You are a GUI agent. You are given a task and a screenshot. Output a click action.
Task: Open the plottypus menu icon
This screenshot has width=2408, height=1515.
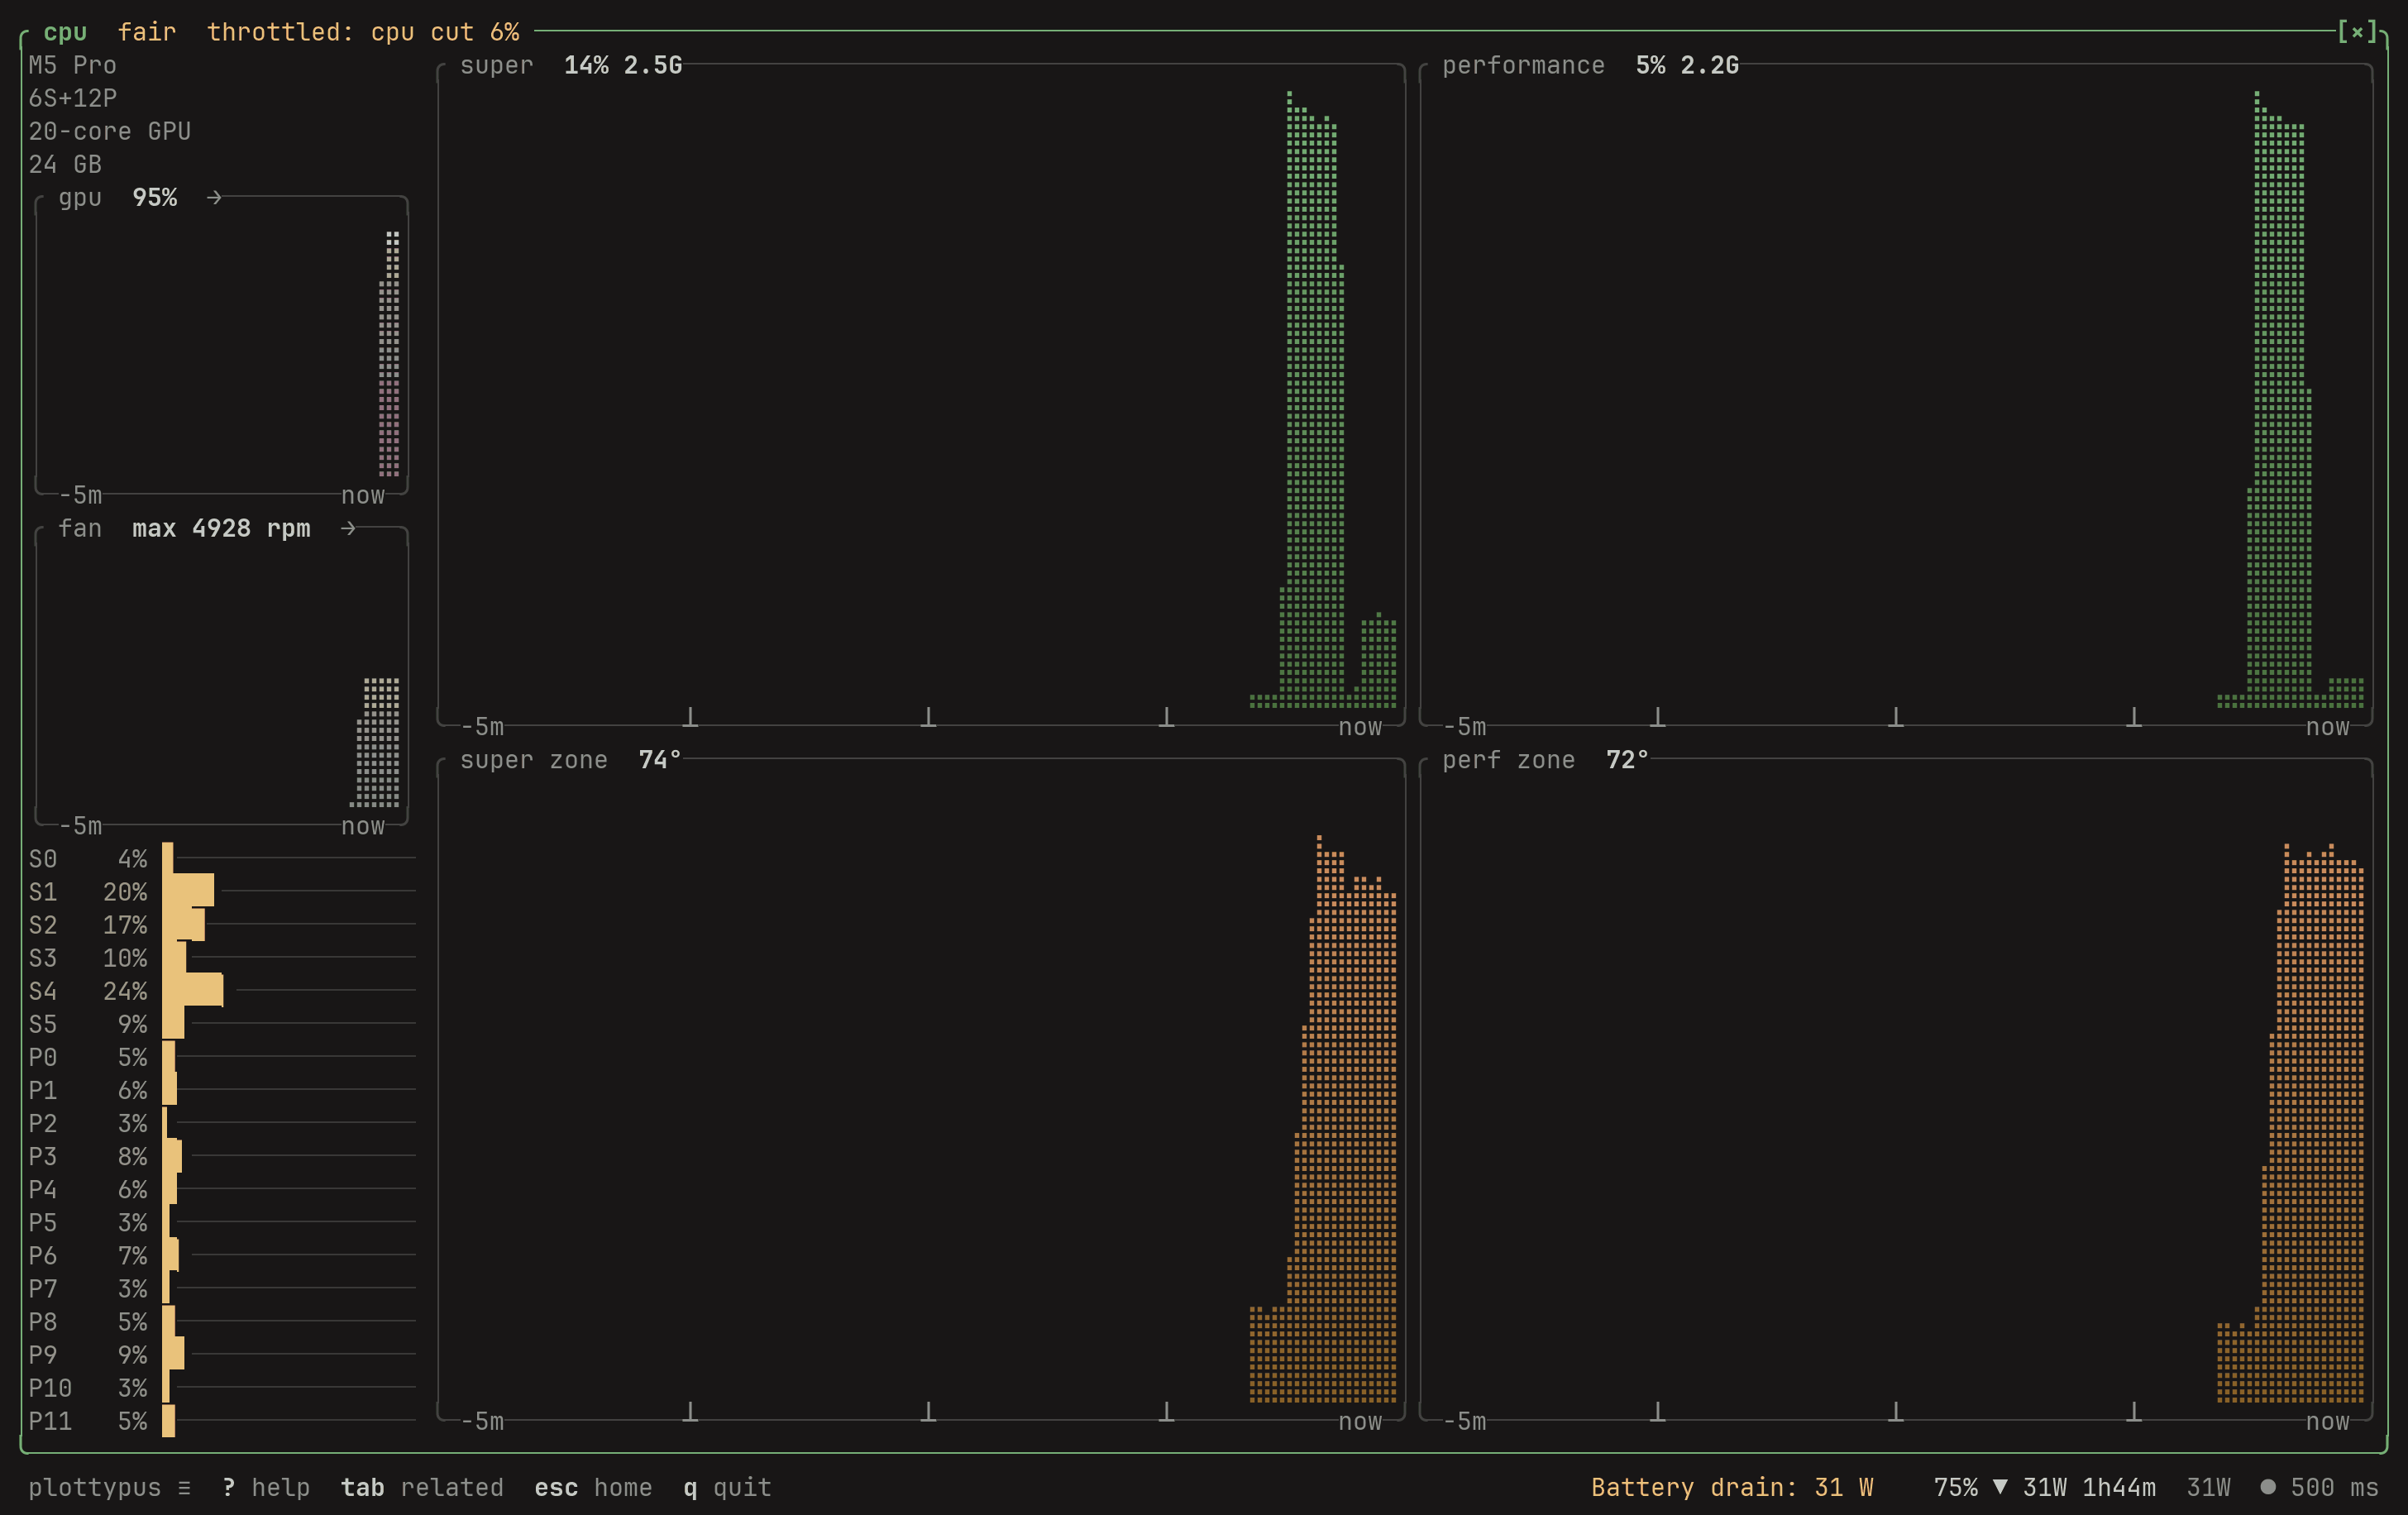(184, 1487)
